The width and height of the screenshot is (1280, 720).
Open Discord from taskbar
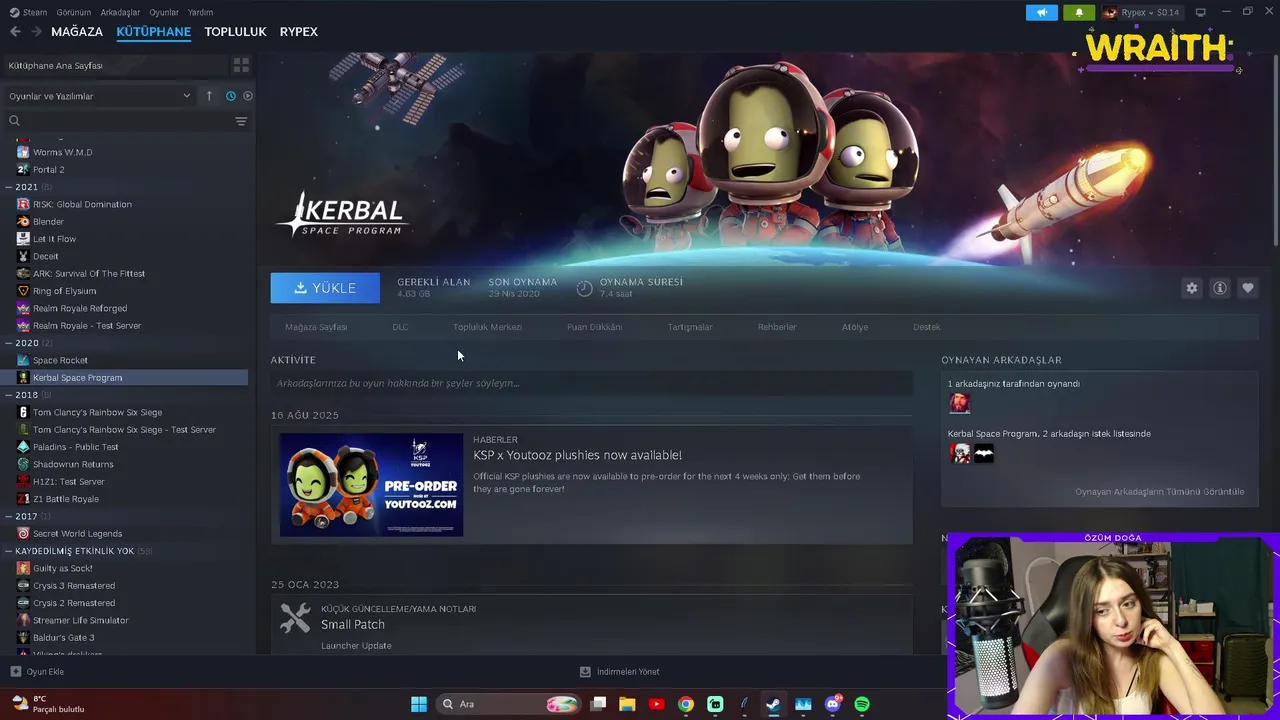point(833,704)
